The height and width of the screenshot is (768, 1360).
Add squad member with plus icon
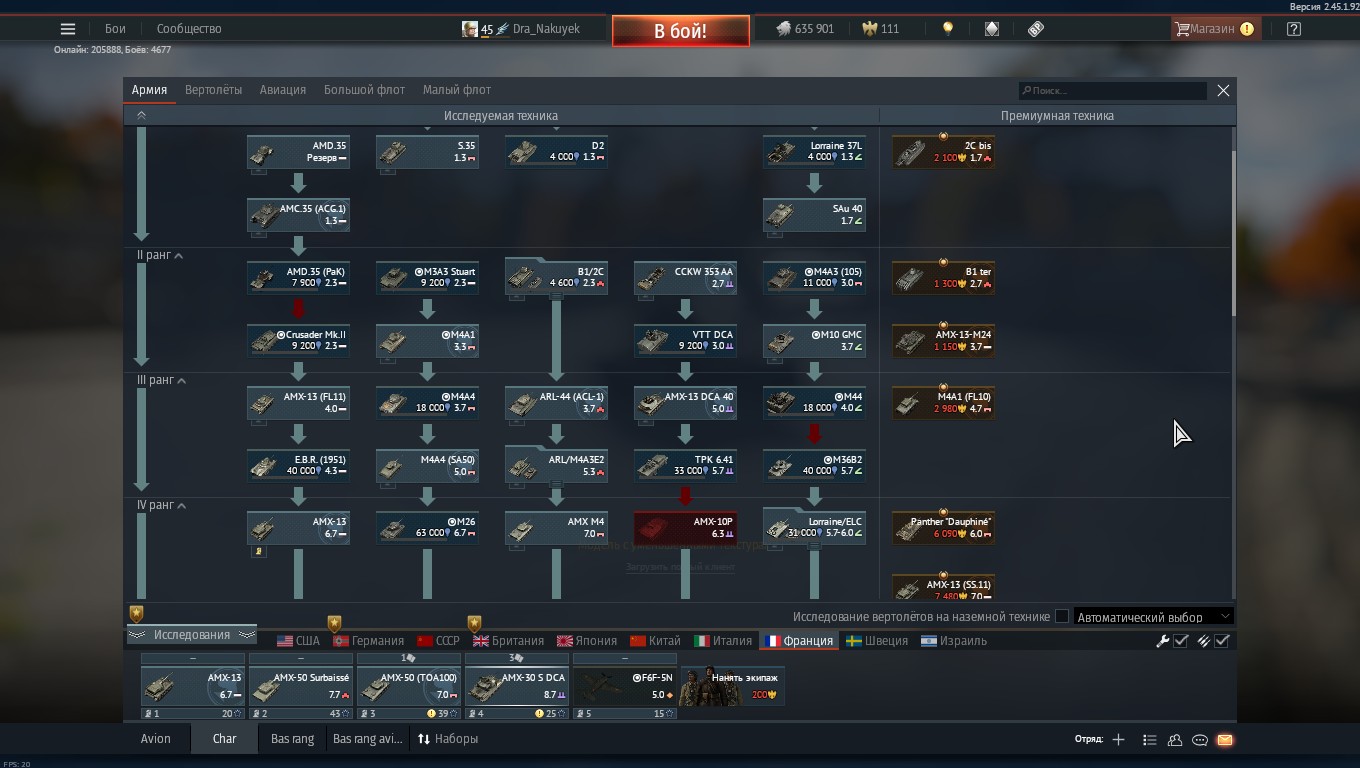click(1118, 740)
